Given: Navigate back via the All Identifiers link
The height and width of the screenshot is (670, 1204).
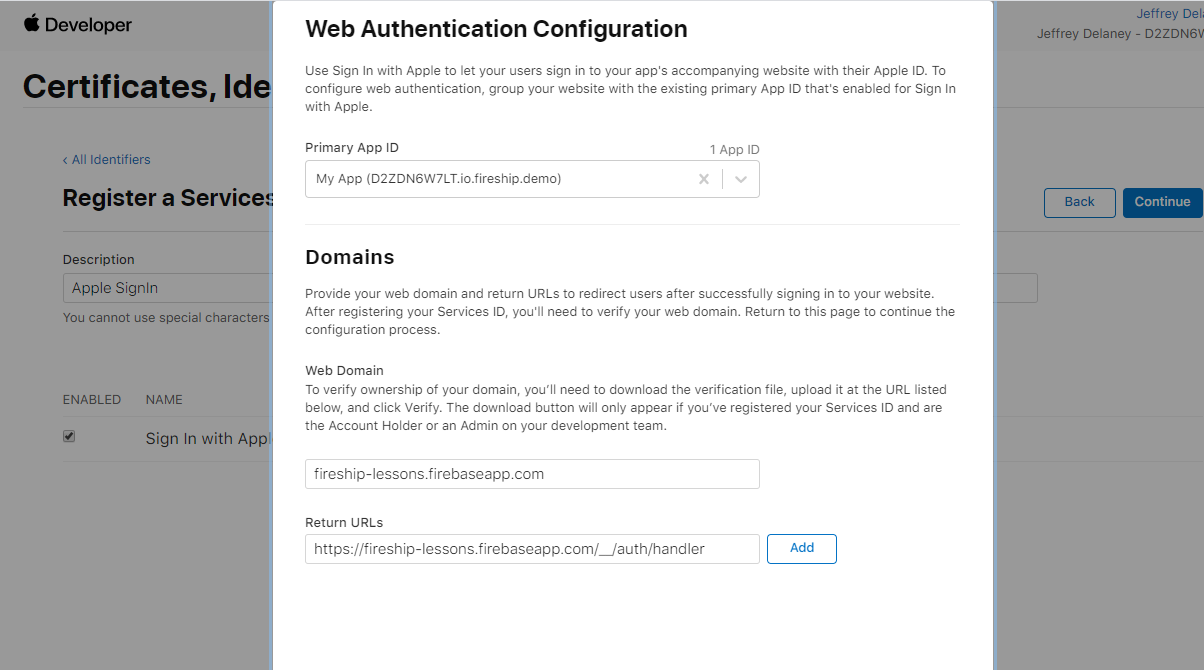Looking at the screenshot, I should click(106, 159).
